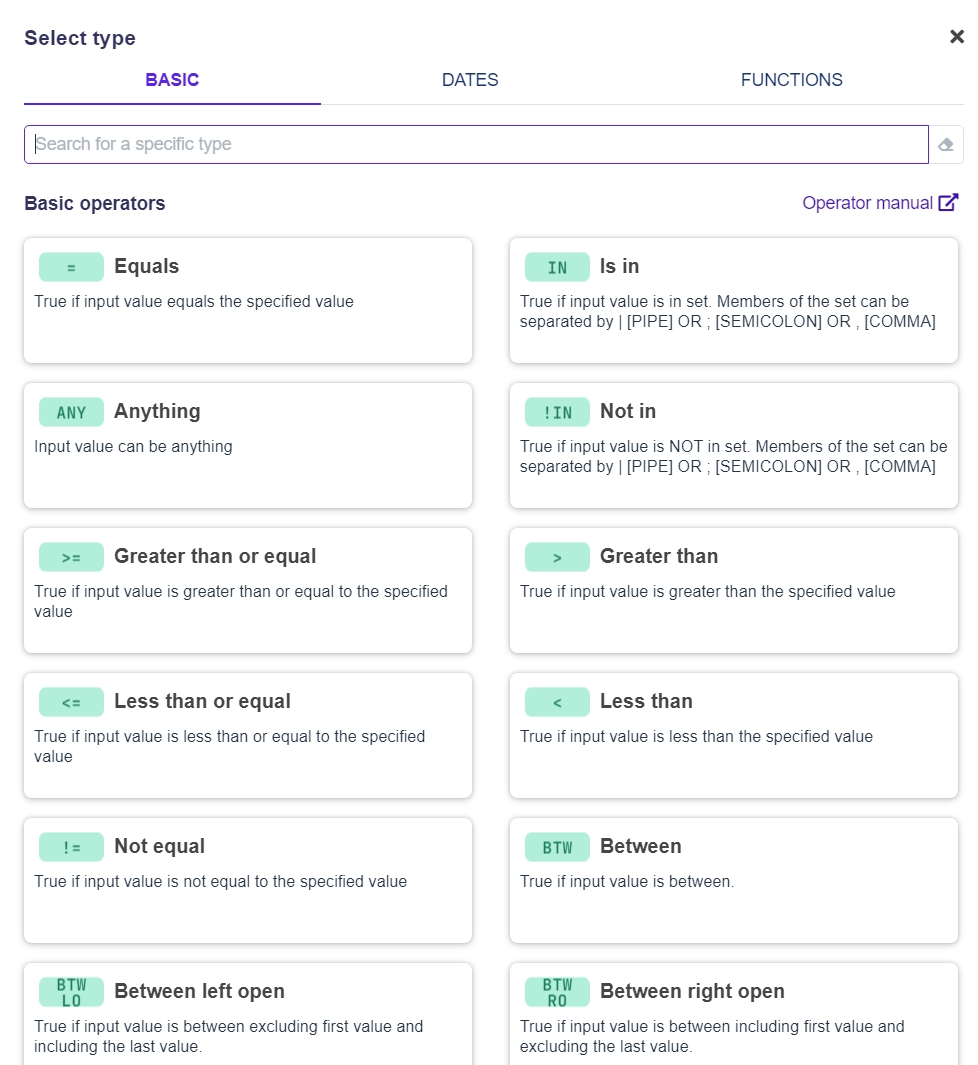Clear search with the eraser icon
Screen dimensions: 978x1065
(946, 145)
